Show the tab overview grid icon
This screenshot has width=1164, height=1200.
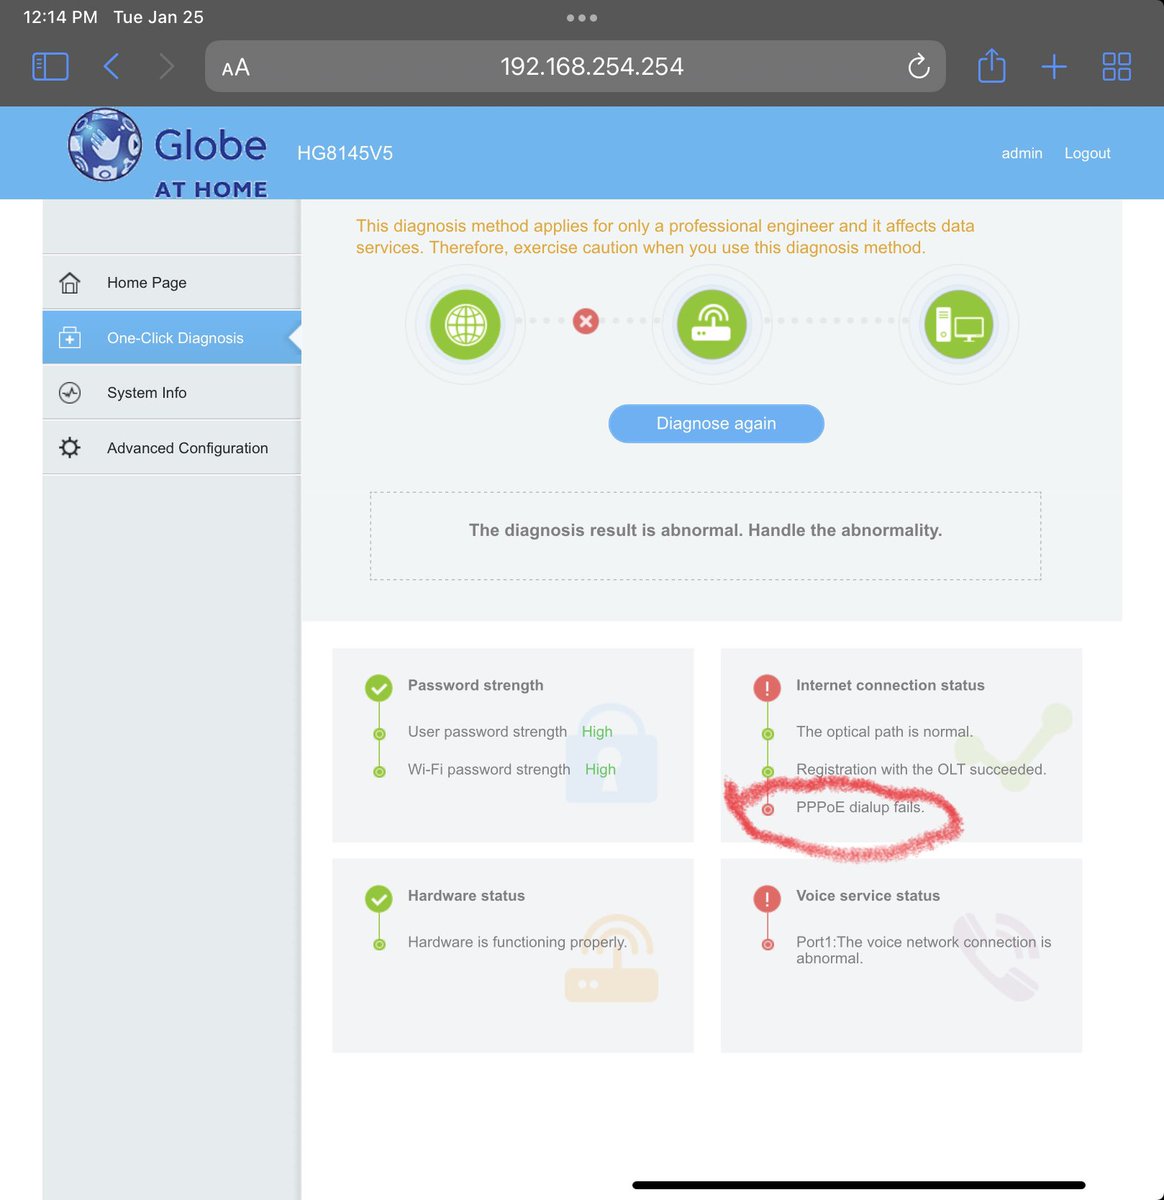pos(1116,67)
